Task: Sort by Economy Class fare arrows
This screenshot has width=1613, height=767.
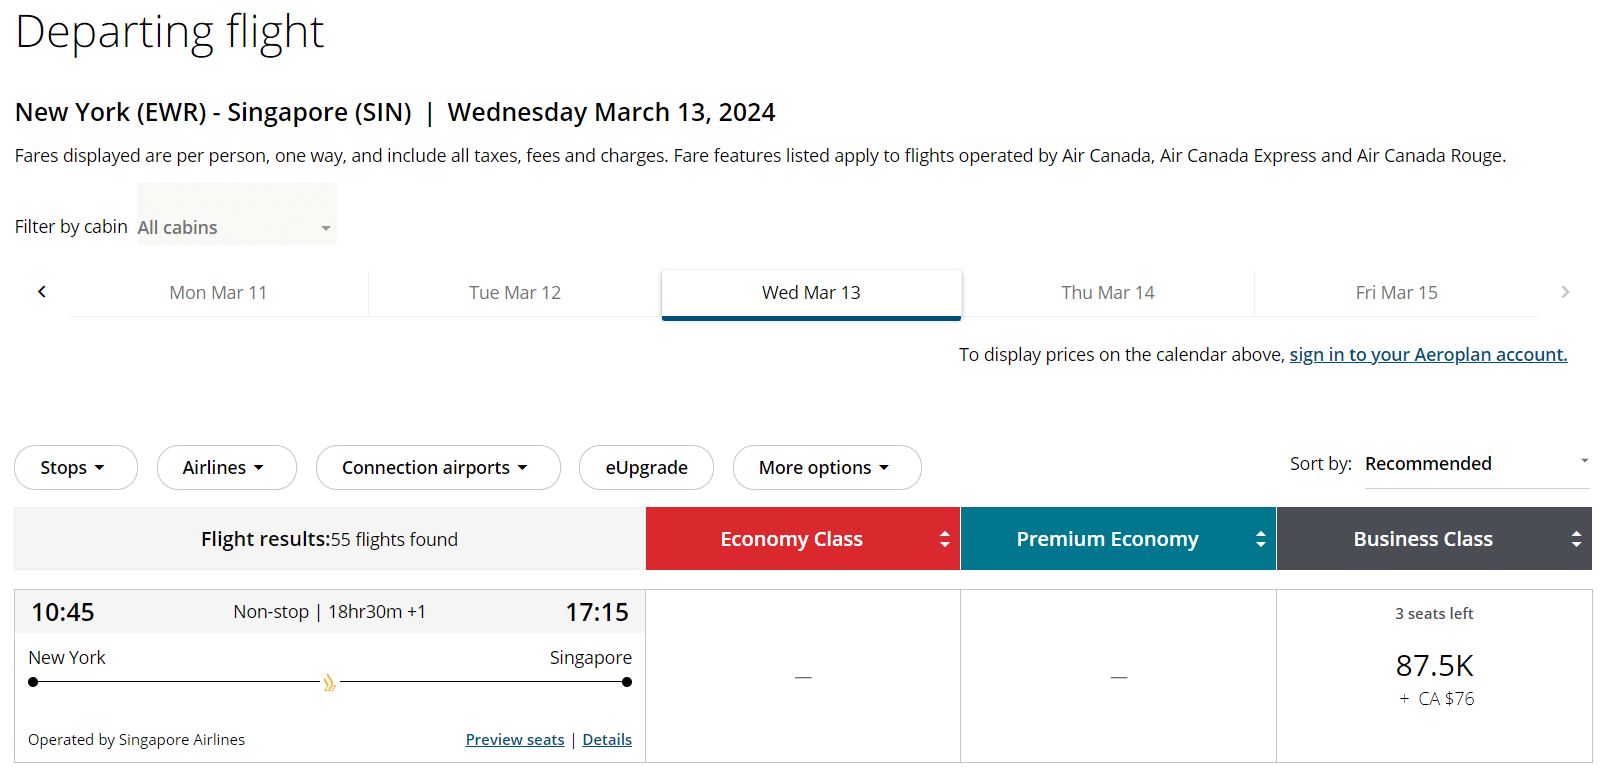Action: [x=944, y=539]
